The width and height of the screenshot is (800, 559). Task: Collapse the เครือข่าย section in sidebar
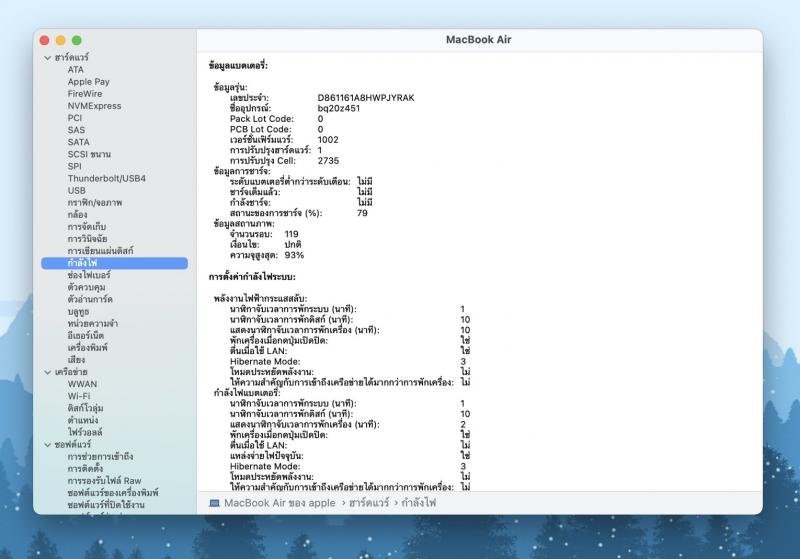[x=47, y=371]
